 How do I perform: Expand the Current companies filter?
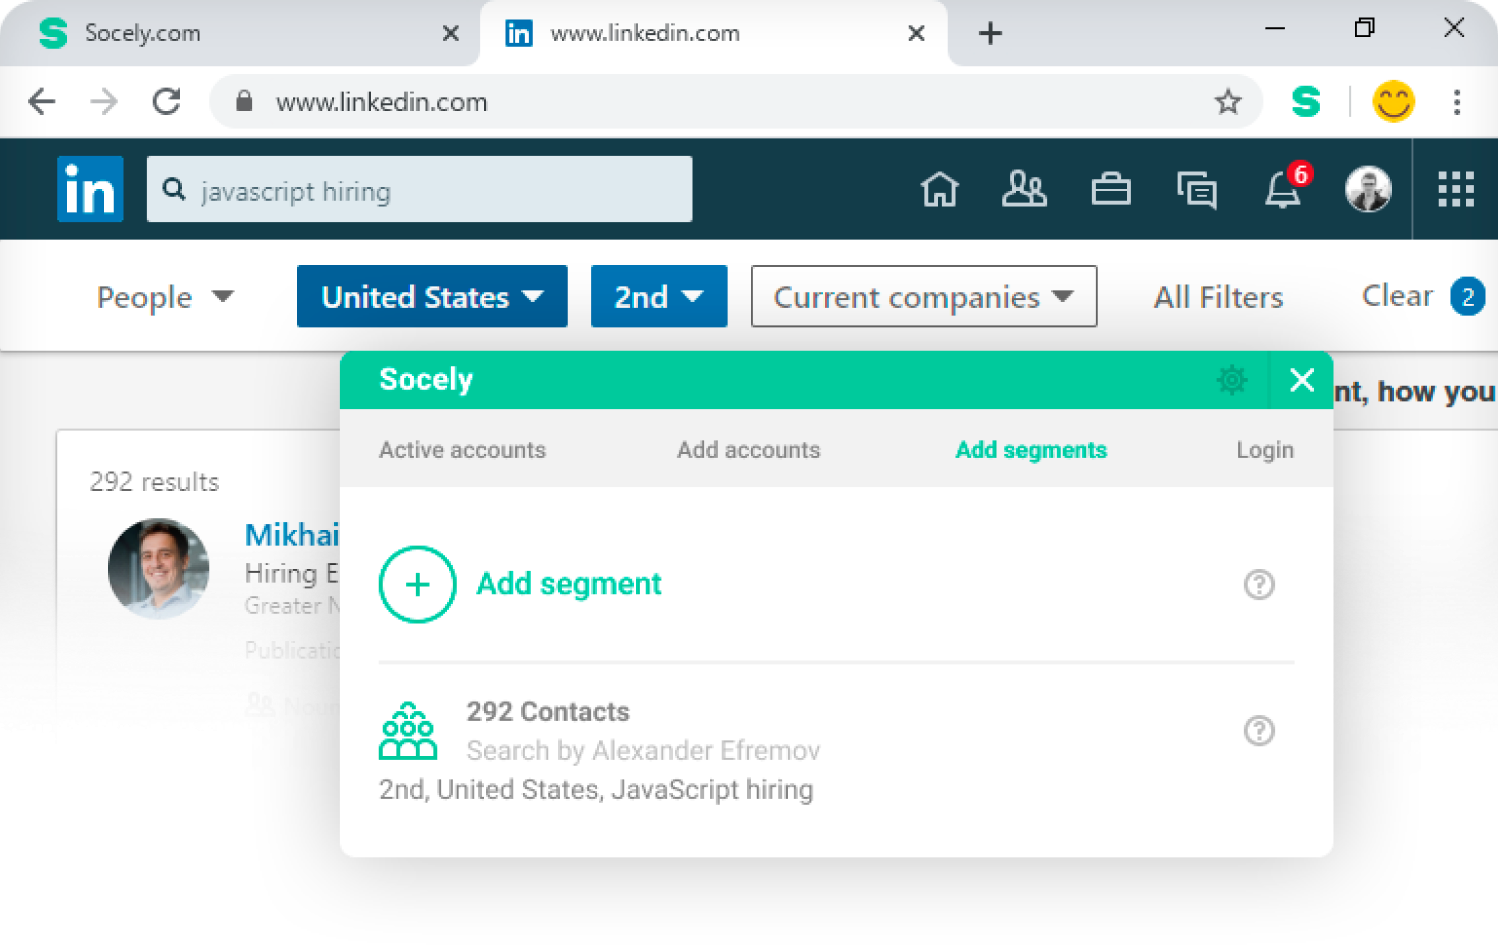[x=924, y=296]
